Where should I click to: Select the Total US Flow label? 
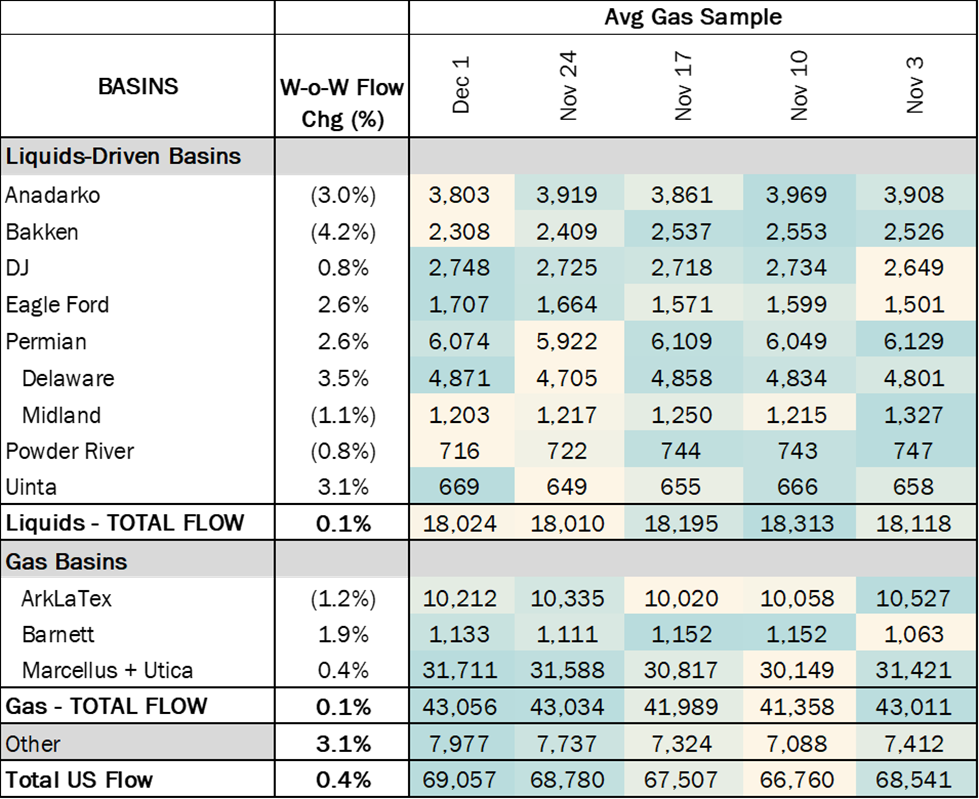(x=79, y=780)
